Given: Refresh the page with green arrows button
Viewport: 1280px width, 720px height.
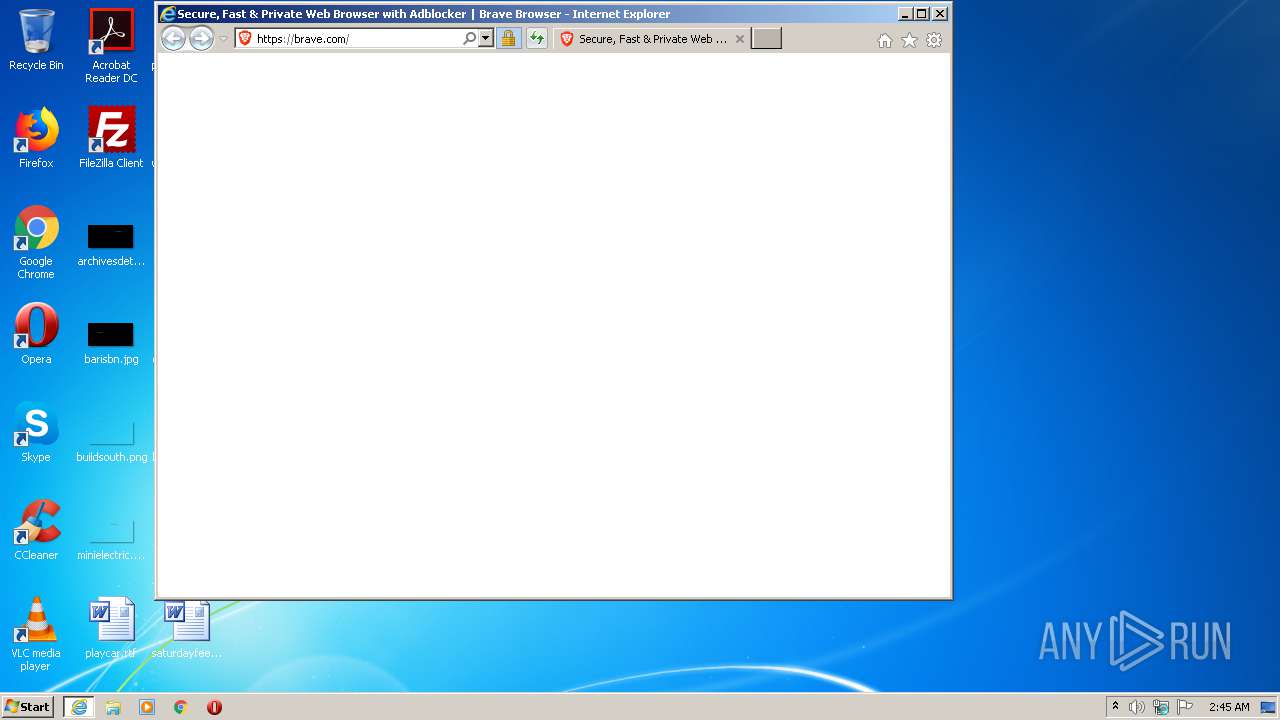Looking at the screenshot, I should 537,39.
